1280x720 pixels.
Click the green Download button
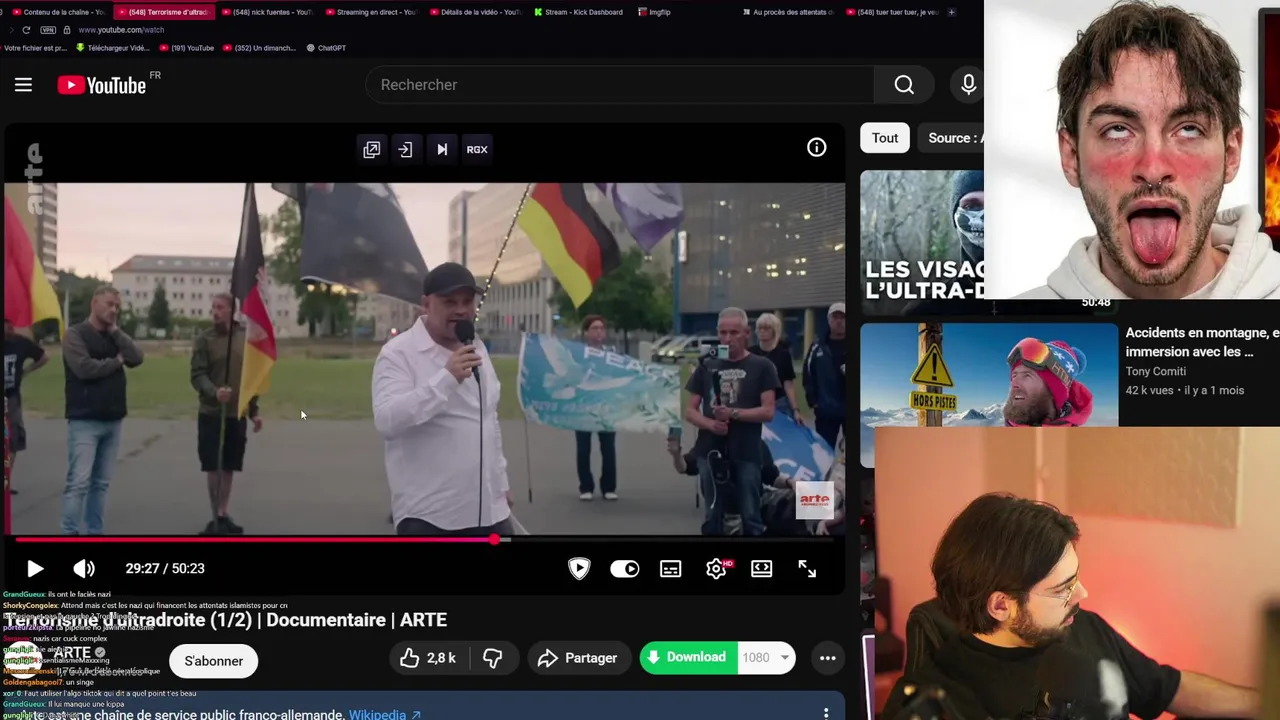pos(687,657)
